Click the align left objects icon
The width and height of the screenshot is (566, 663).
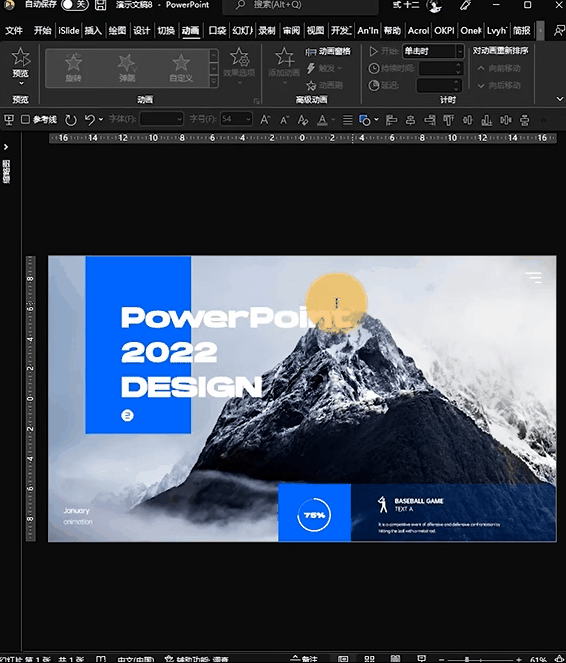391,121
